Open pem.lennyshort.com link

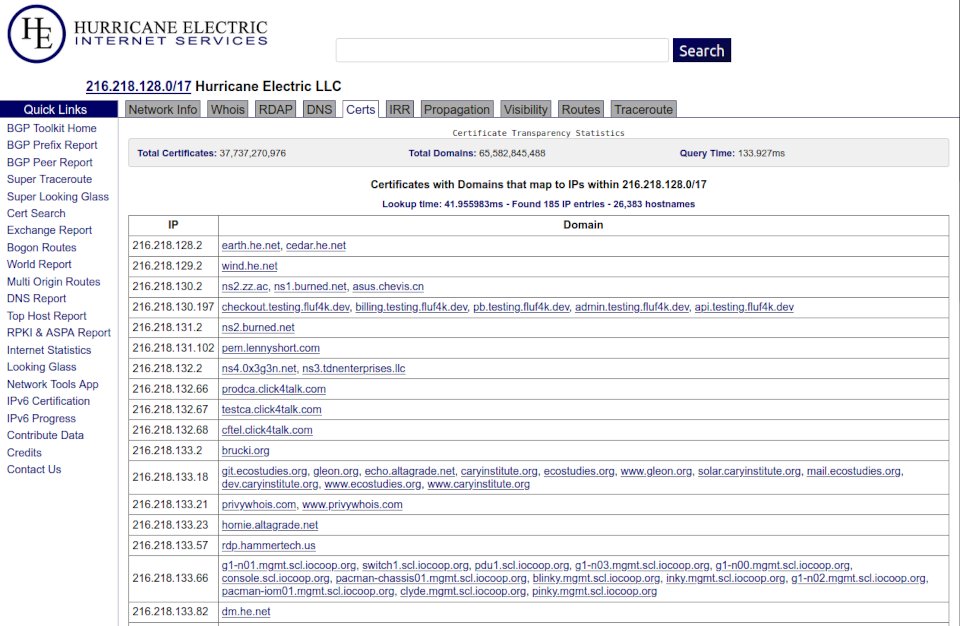(271, 348)
